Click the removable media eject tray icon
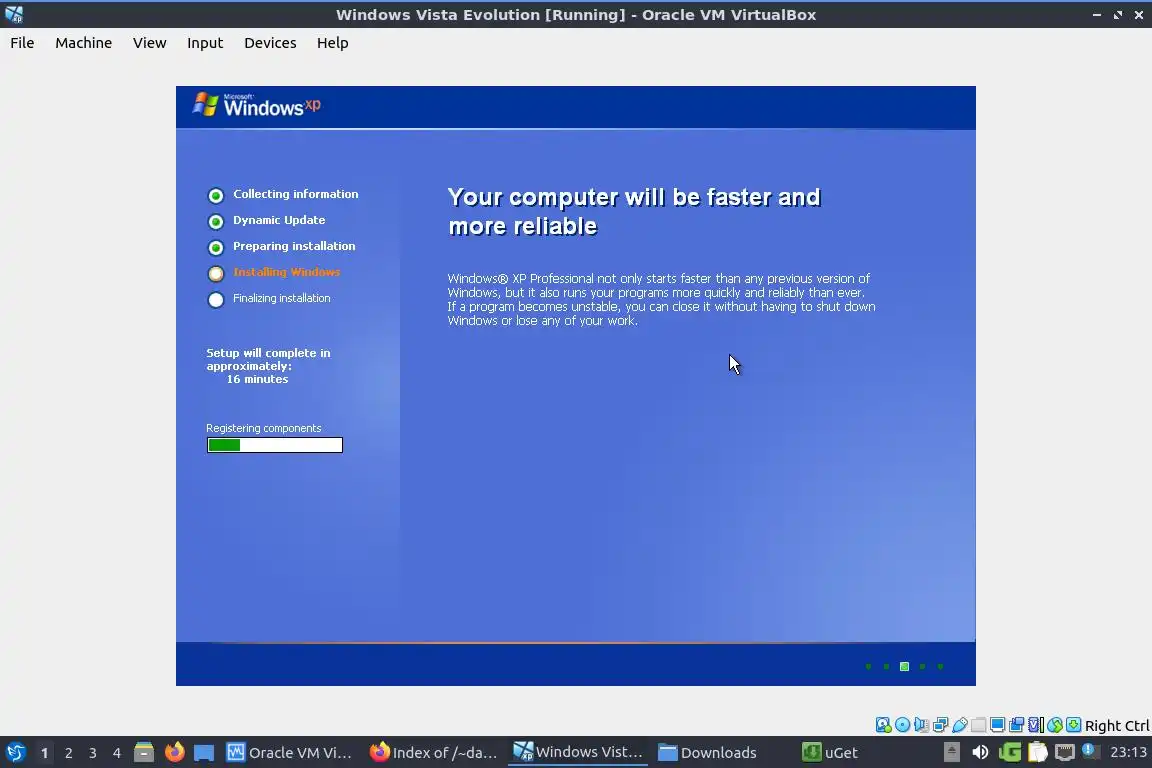The image size is (1152, 768). (951, 752)
